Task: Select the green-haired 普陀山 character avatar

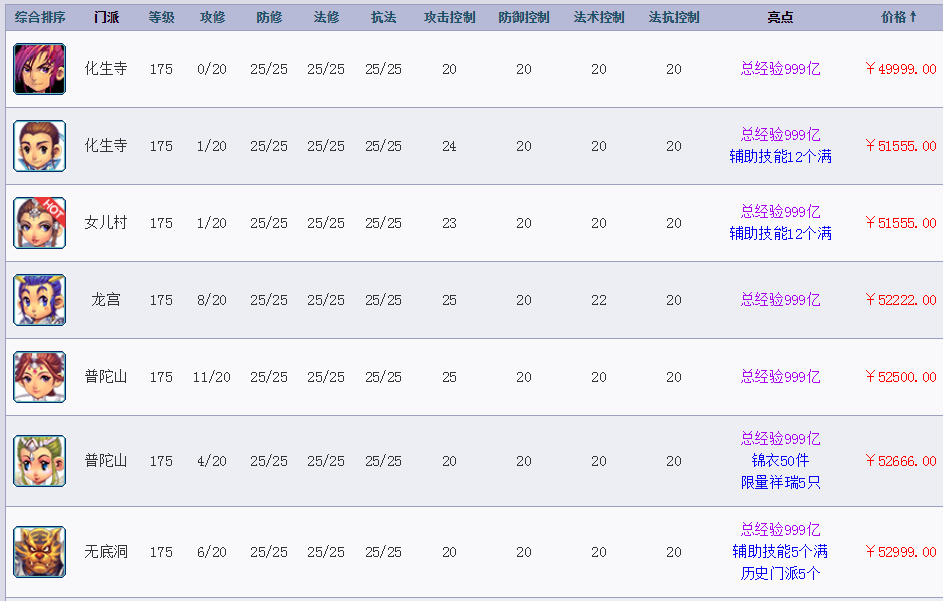Action: (x=40, y=461)
